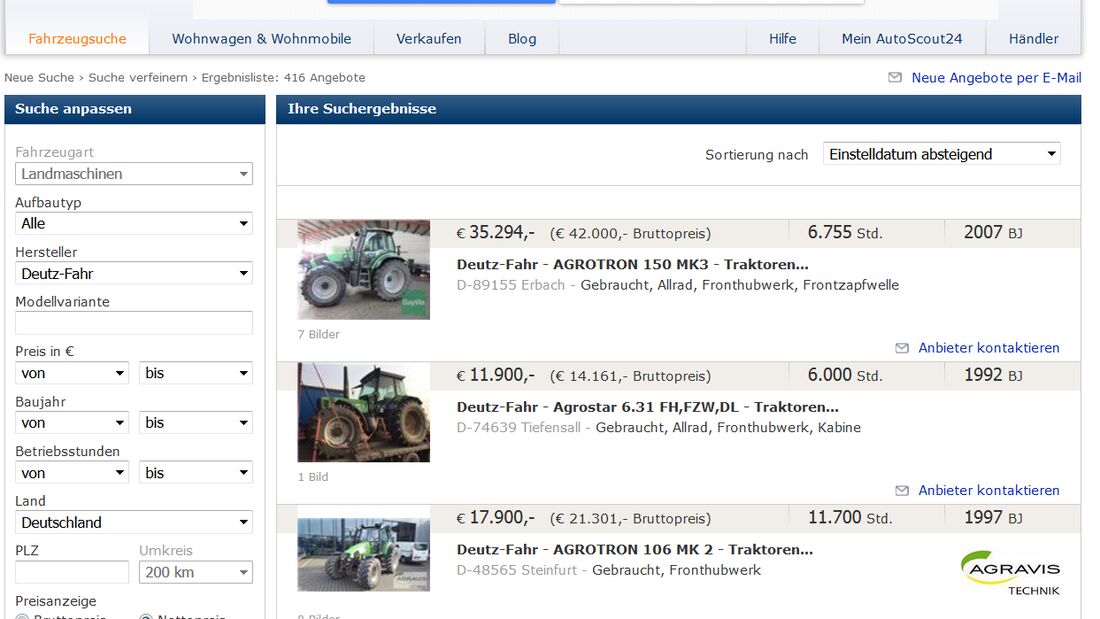Open the Land Deutschland dropdown
The width and height of the screenshot is (1100, 619).
tap(134, 522)
